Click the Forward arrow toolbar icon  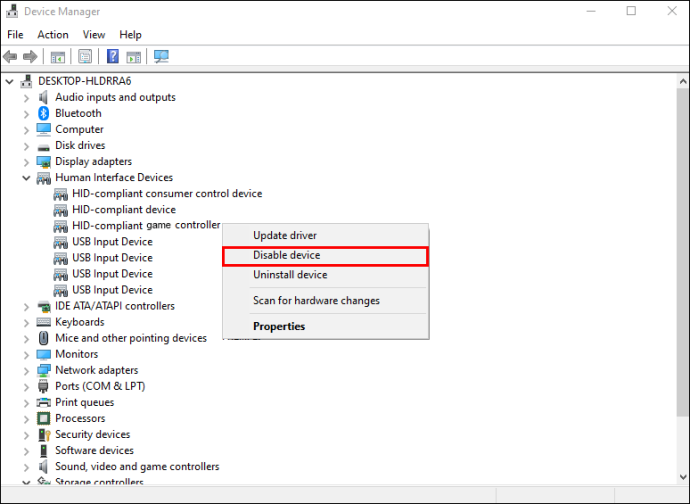tap(30, 56)
